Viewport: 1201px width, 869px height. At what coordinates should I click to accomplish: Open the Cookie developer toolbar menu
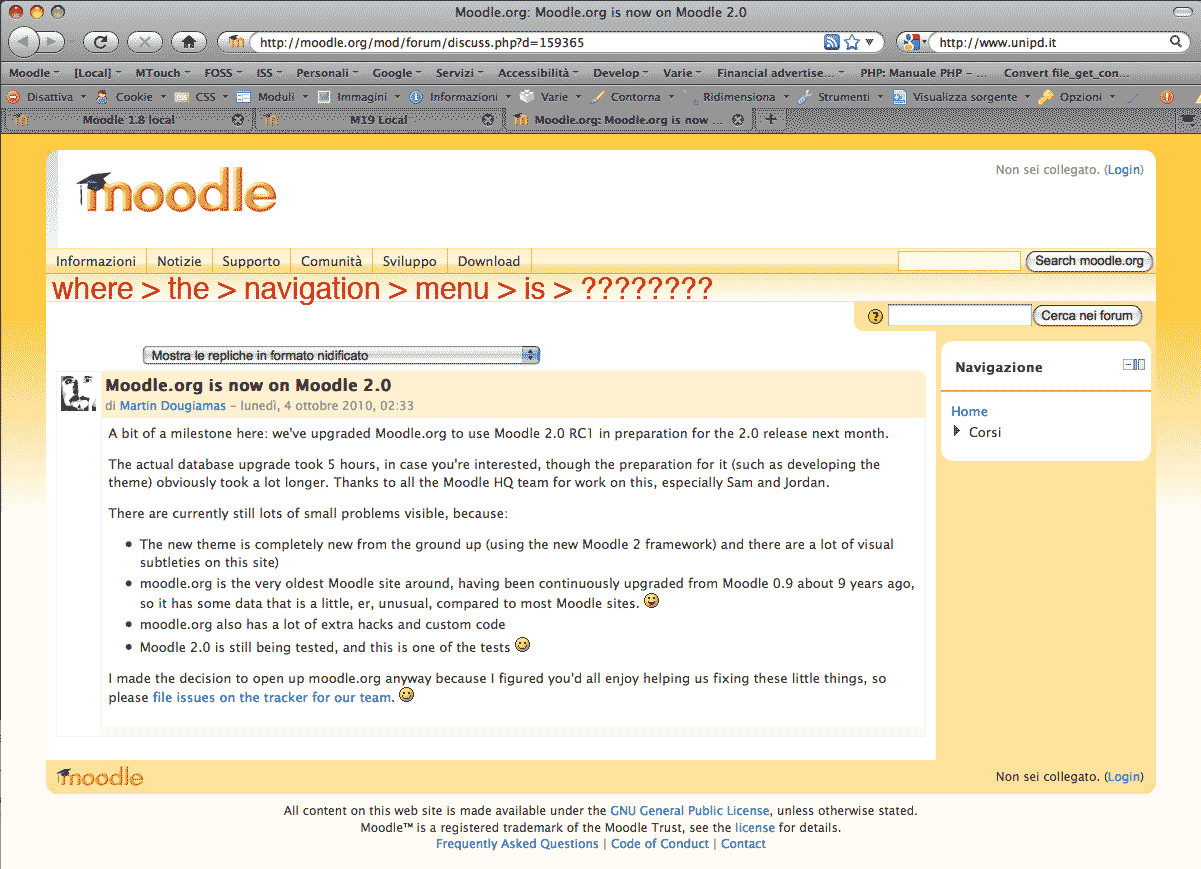(131, 97)
